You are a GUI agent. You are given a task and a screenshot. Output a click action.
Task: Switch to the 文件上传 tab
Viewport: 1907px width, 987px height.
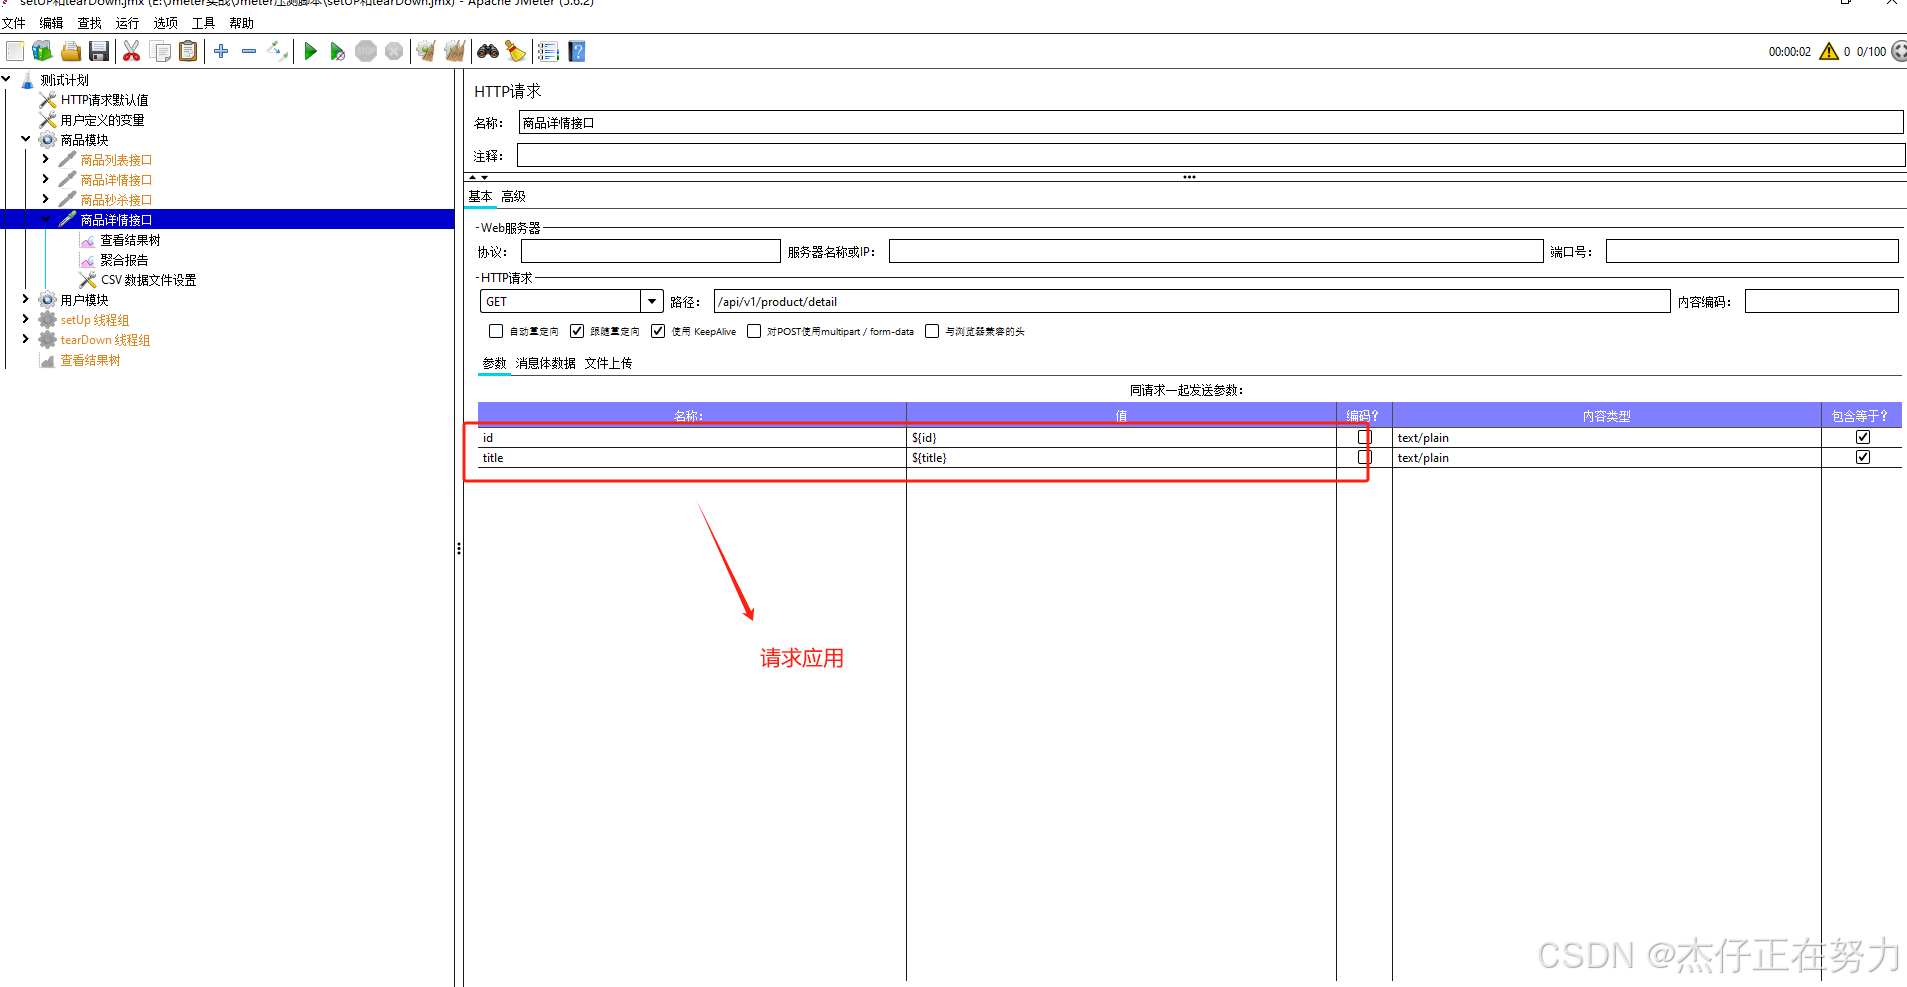(x=608, y=363)
